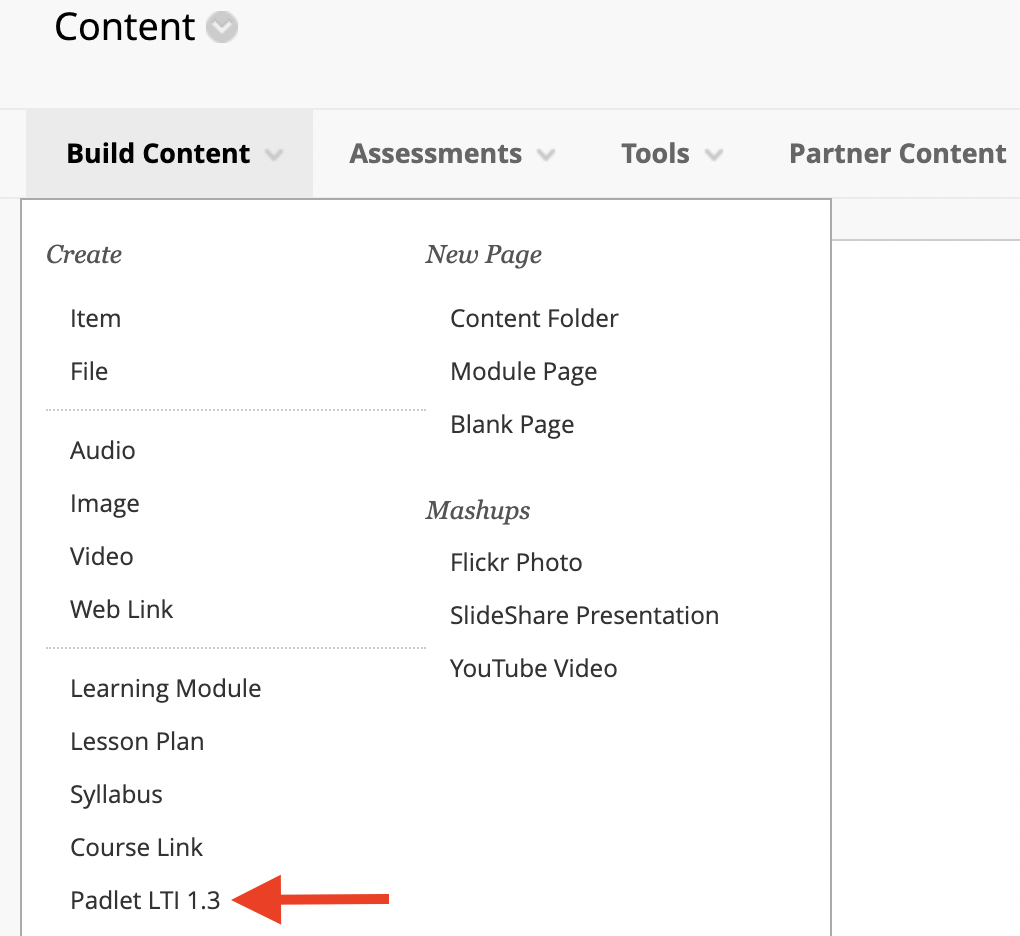Select Lesson Plan from the menu
Screen dimensions: 1020x936
tap(137, 742)
